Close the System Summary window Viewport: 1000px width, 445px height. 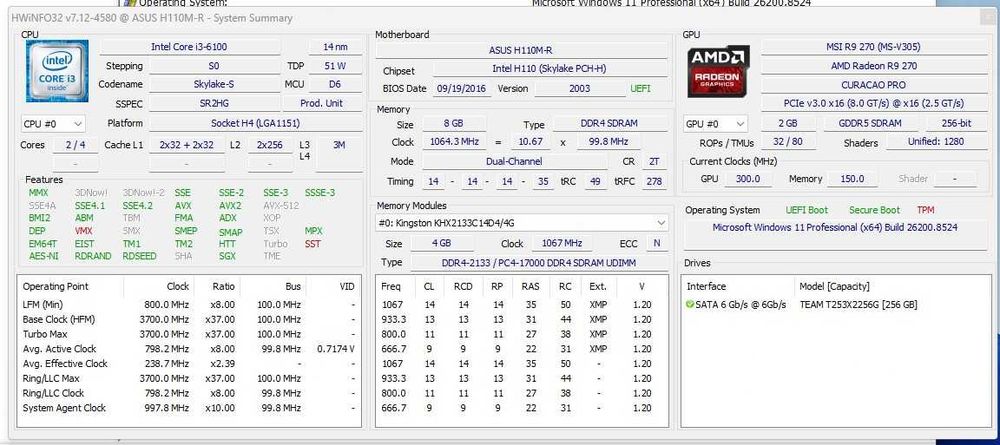987,18
